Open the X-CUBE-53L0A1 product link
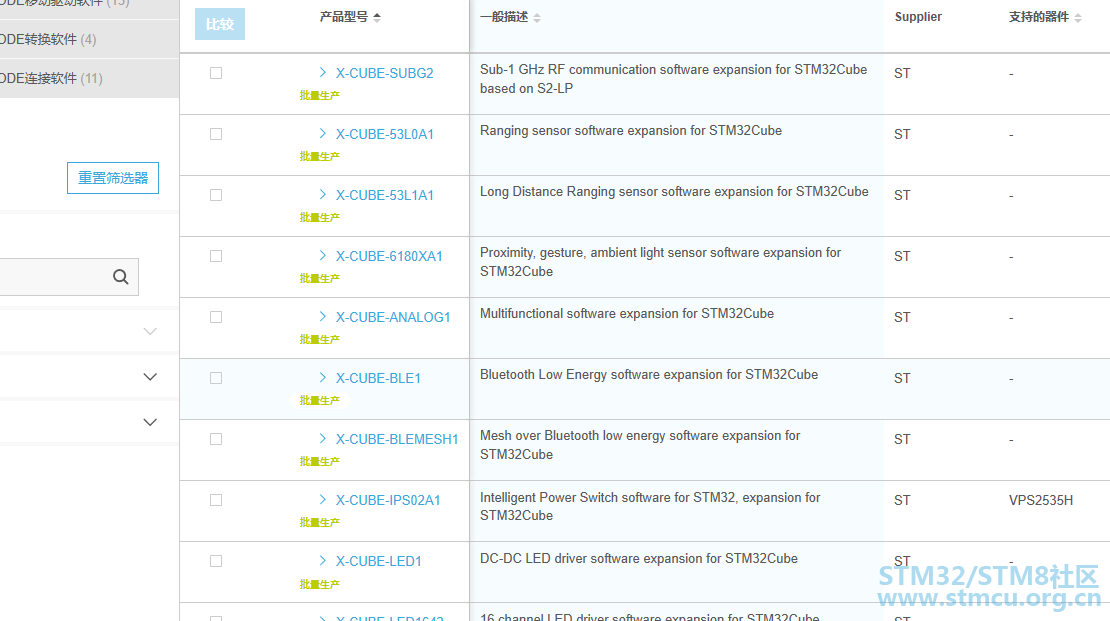Viewport: 1110px width, 621px height. (384, 134)
